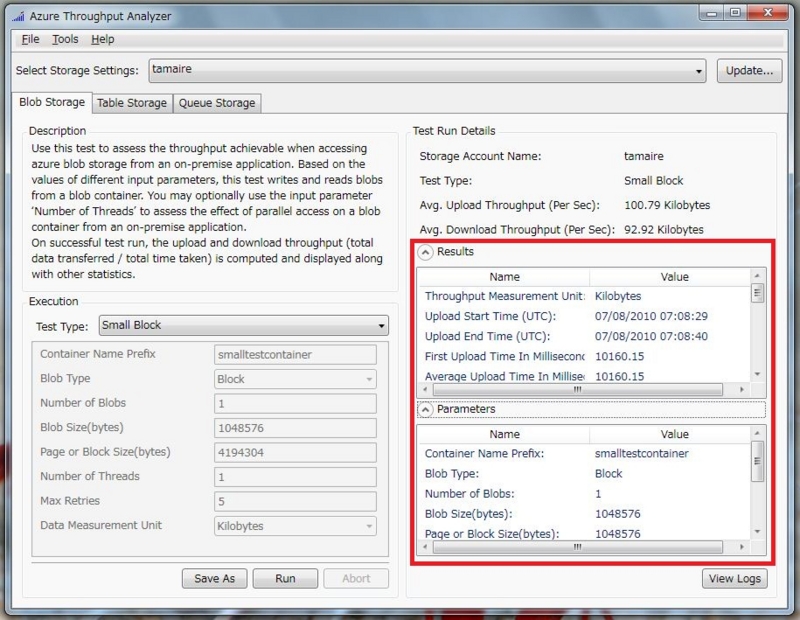Image resolution: width=800 pixels, height=620 pixels.
Task: Collapse the Parameters section
Action: (425, 409)
